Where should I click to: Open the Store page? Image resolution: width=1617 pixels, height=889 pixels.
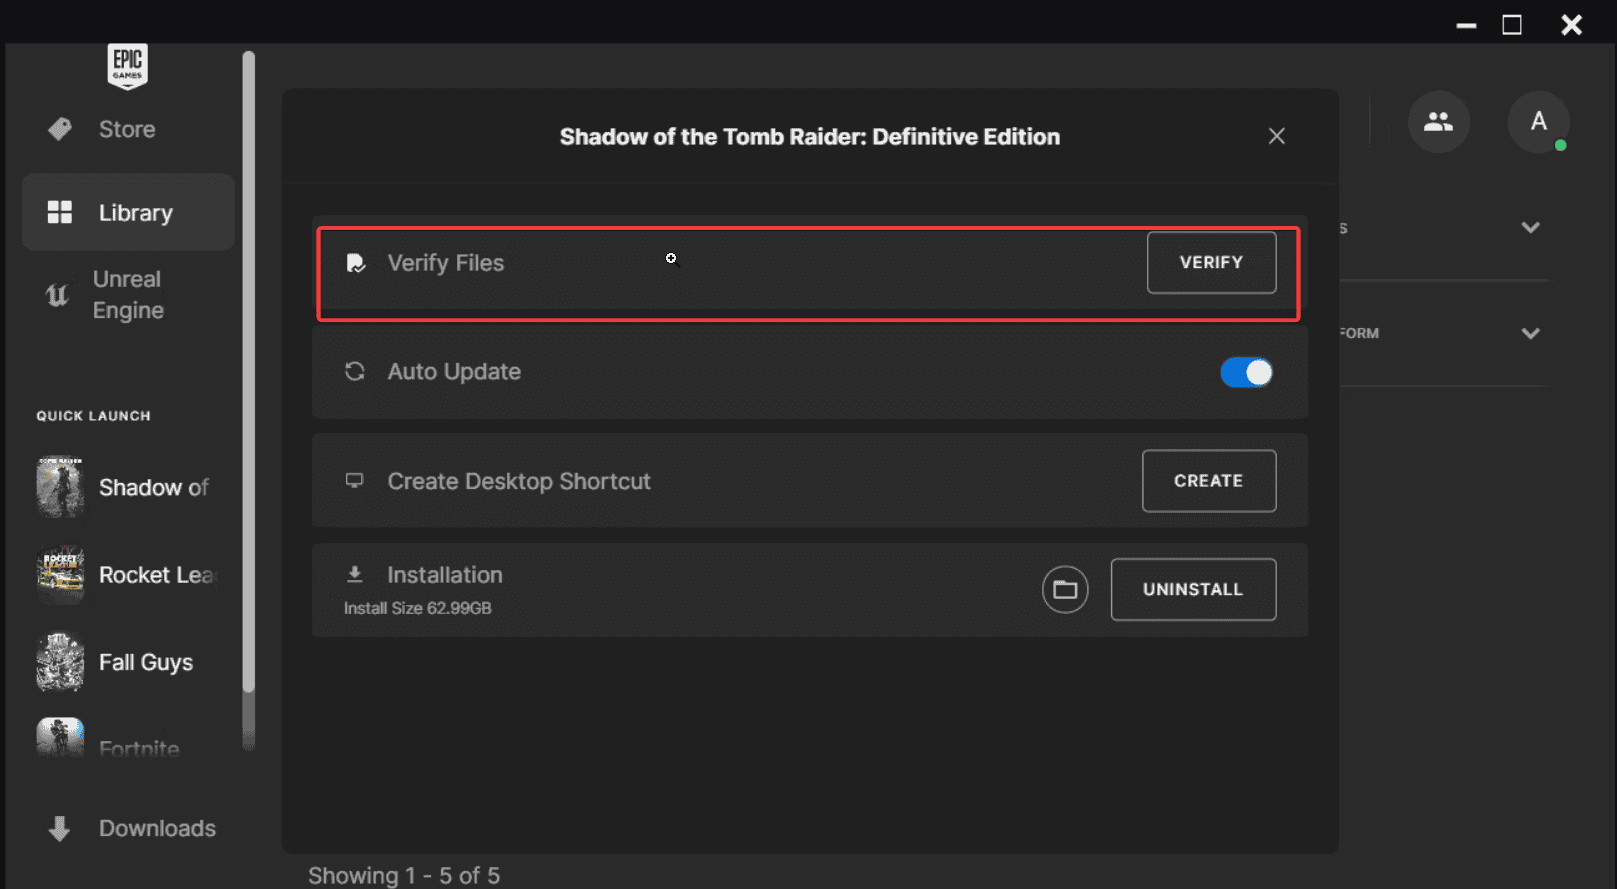(127, 129)
